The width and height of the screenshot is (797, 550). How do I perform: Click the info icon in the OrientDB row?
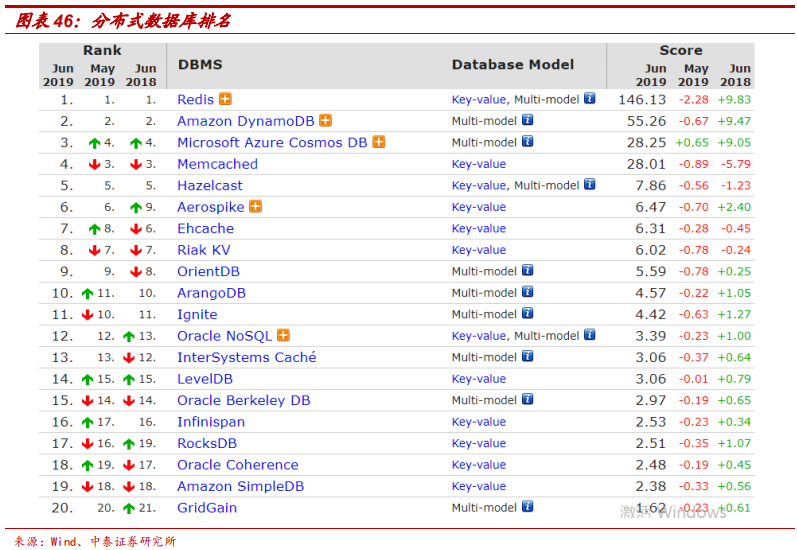(x=528, y=270)
